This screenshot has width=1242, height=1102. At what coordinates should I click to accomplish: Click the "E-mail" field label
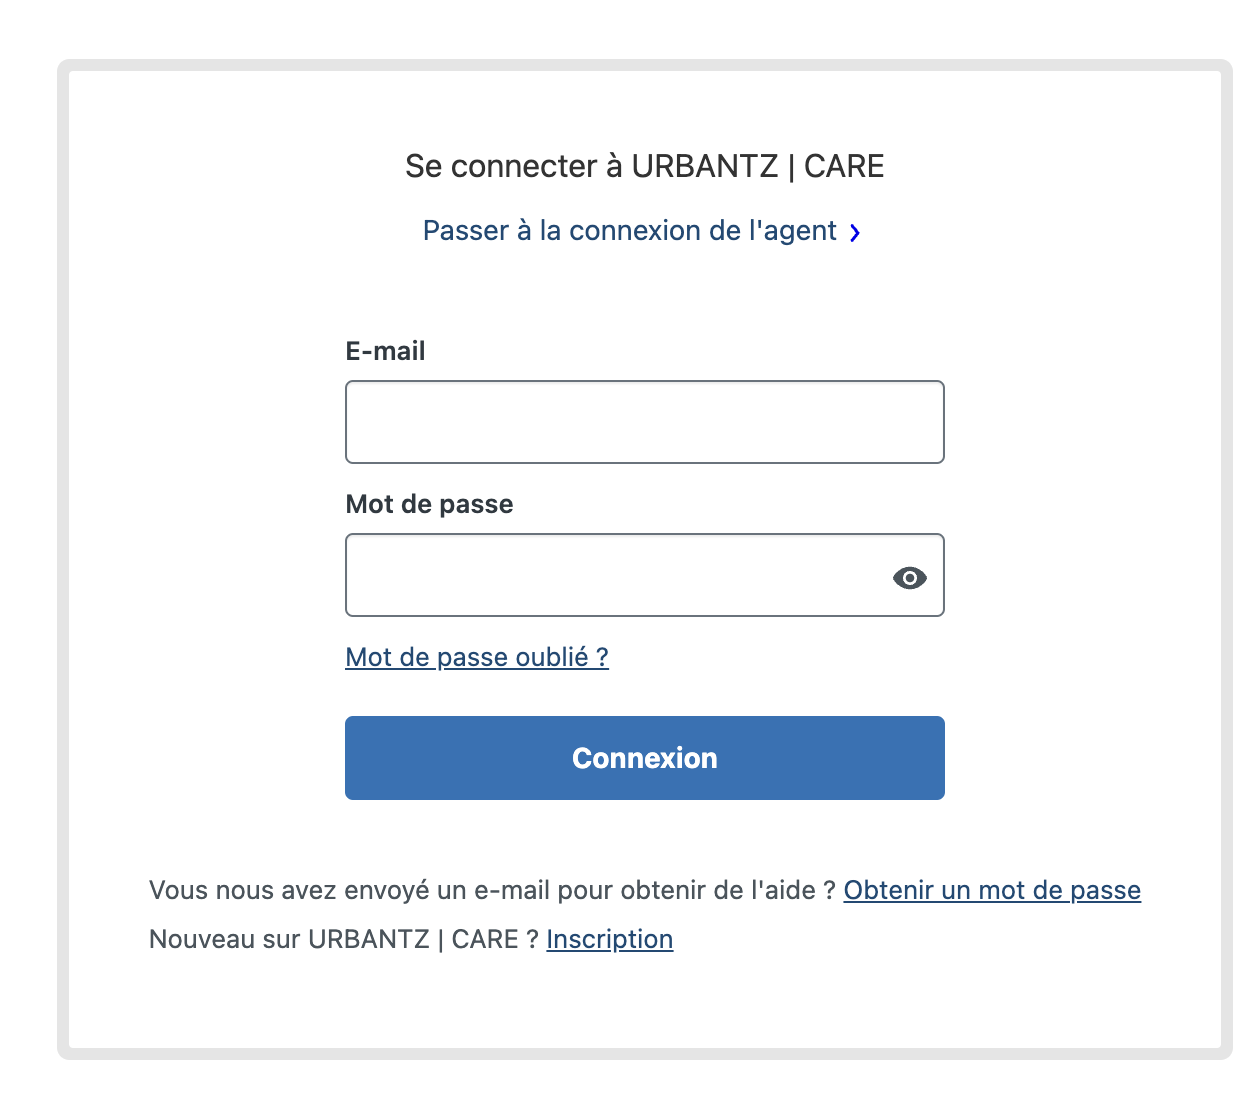(x=385, y=351)
